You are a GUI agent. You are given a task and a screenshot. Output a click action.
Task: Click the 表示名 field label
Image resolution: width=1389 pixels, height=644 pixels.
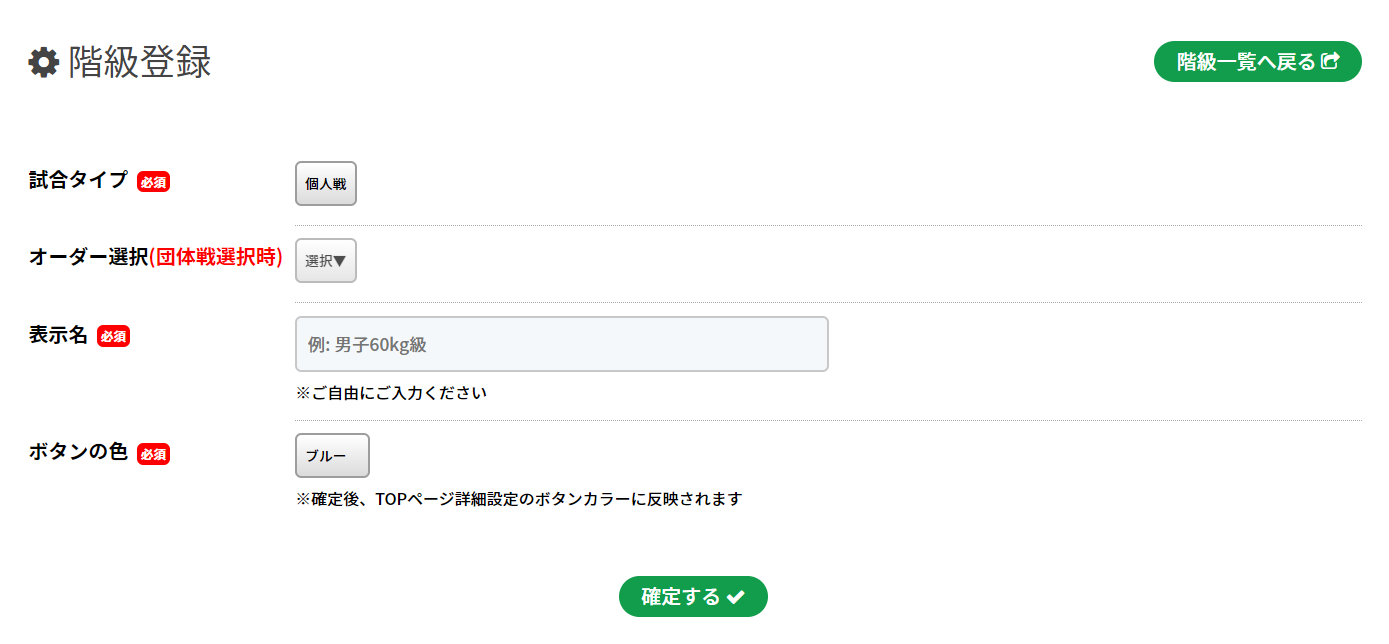tap(59, 335)
